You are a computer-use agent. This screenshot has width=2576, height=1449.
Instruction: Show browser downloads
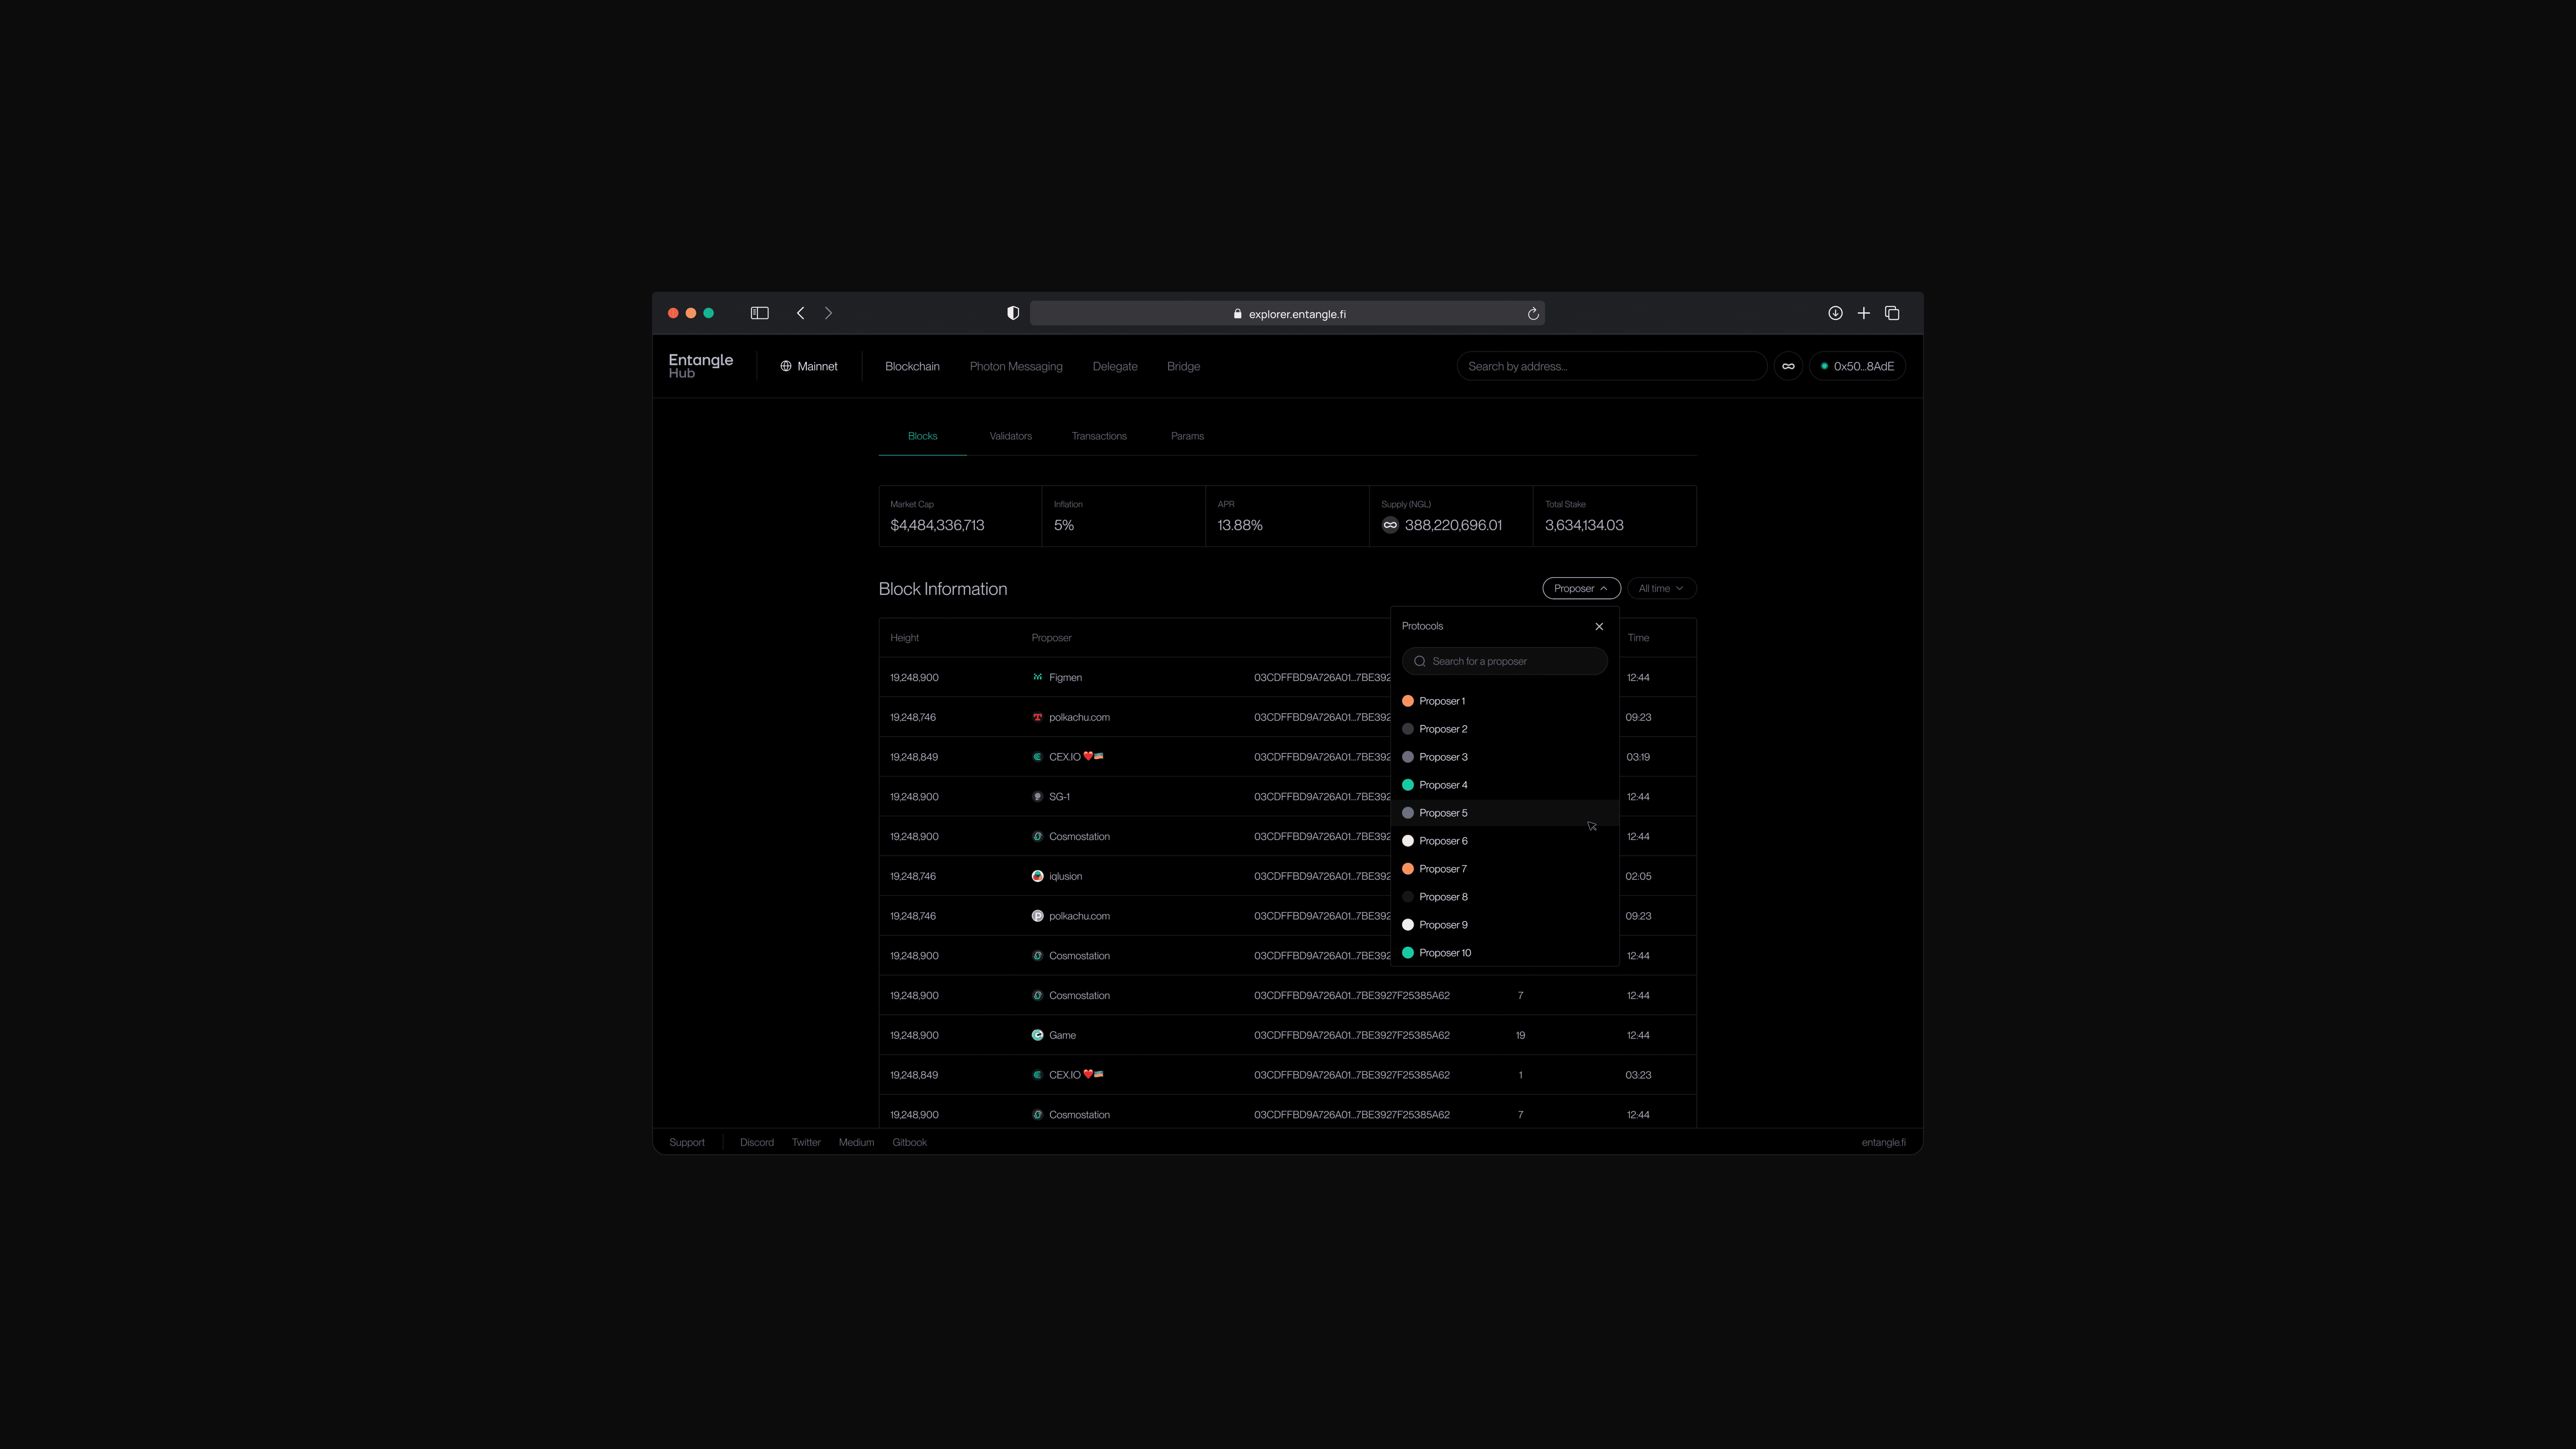[1835, 313]
